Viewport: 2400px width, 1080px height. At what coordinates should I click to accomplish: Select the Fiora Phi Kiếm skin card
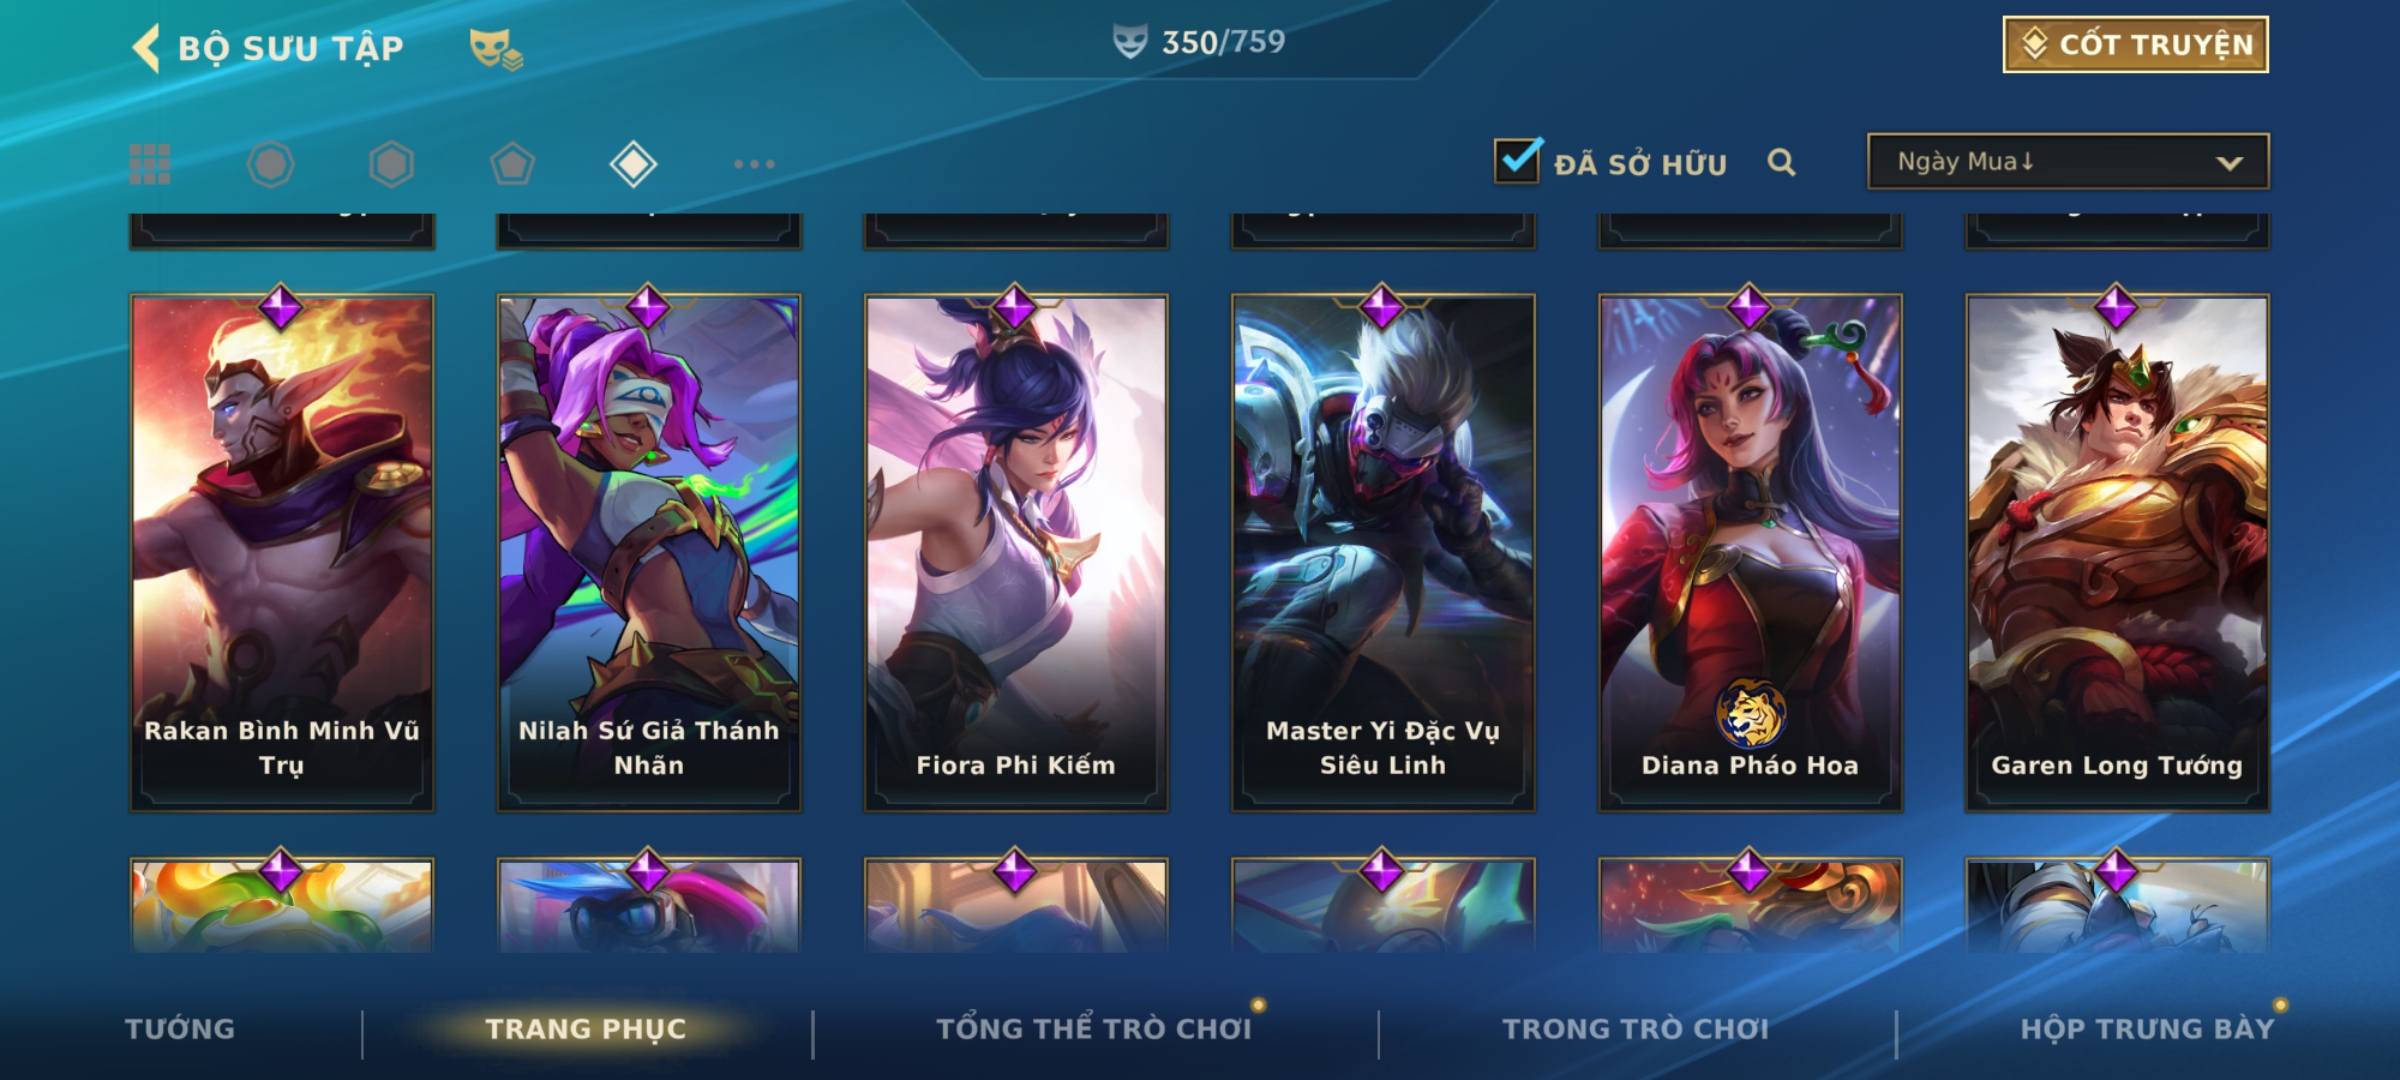1016,552
